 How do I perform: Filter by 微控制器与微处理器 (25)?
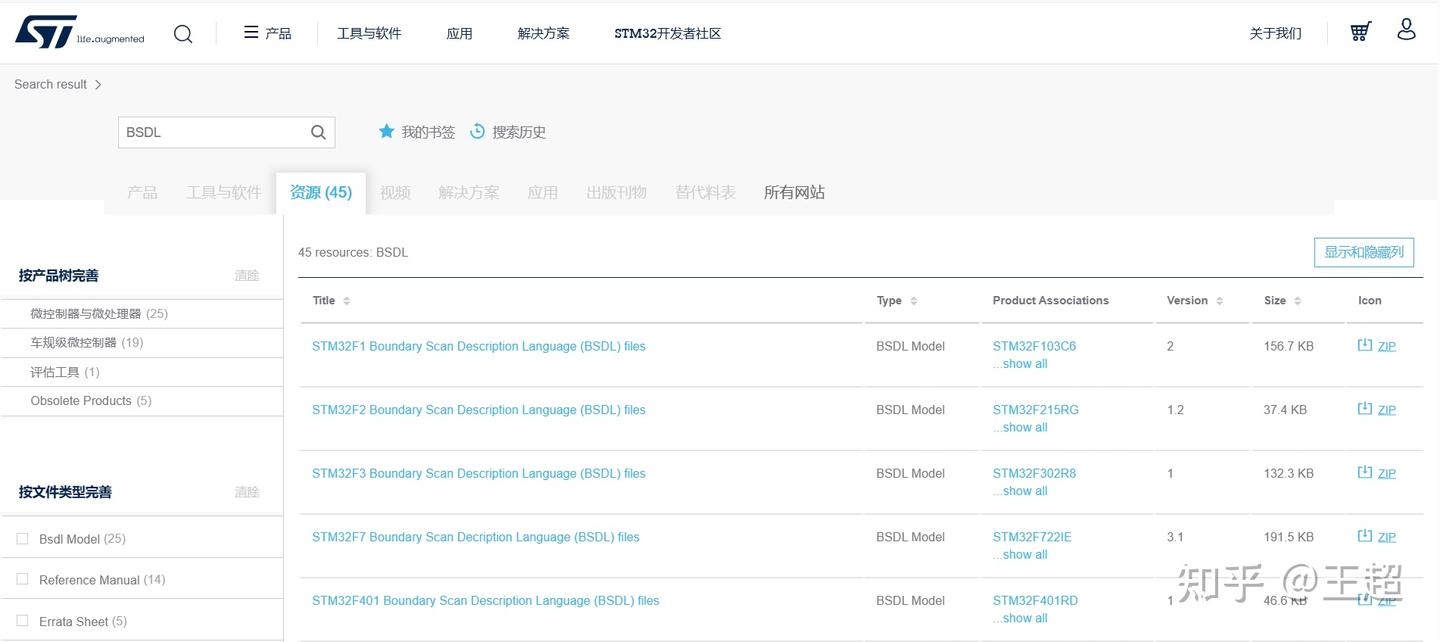tap(99, 313)
